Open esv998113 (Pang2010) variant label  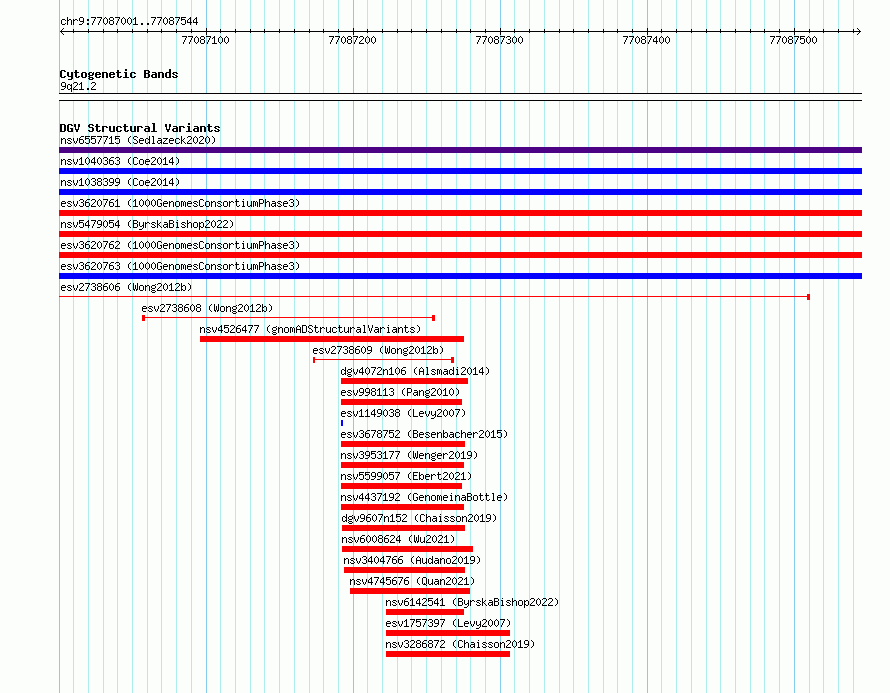click(400, 392)
